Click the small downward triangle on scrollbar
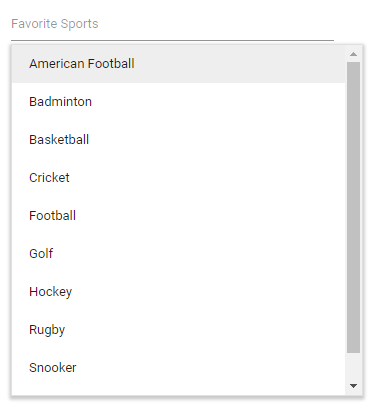375x410 pixels. 353,386
